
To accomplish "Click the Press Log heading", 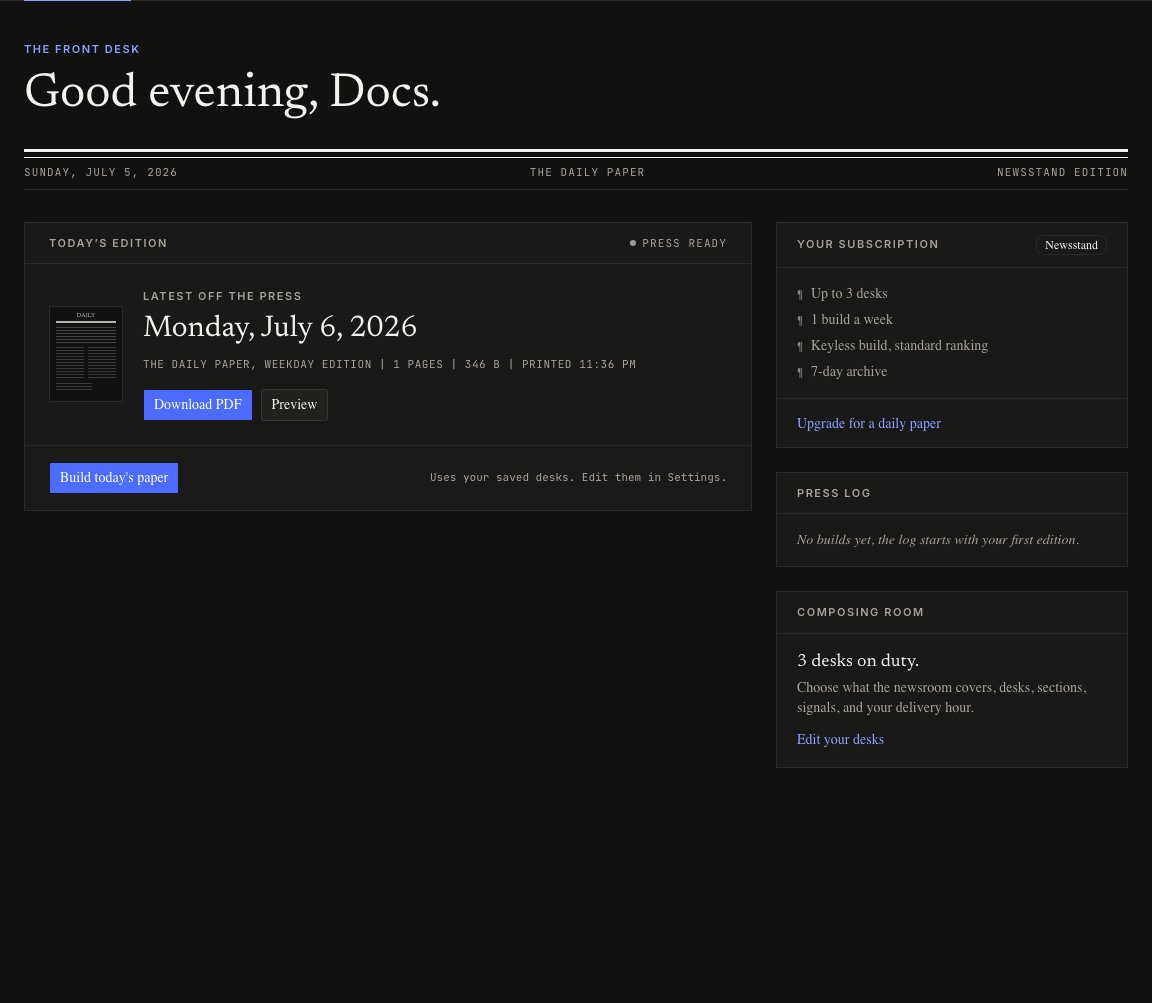I will [x=833, y=493].
